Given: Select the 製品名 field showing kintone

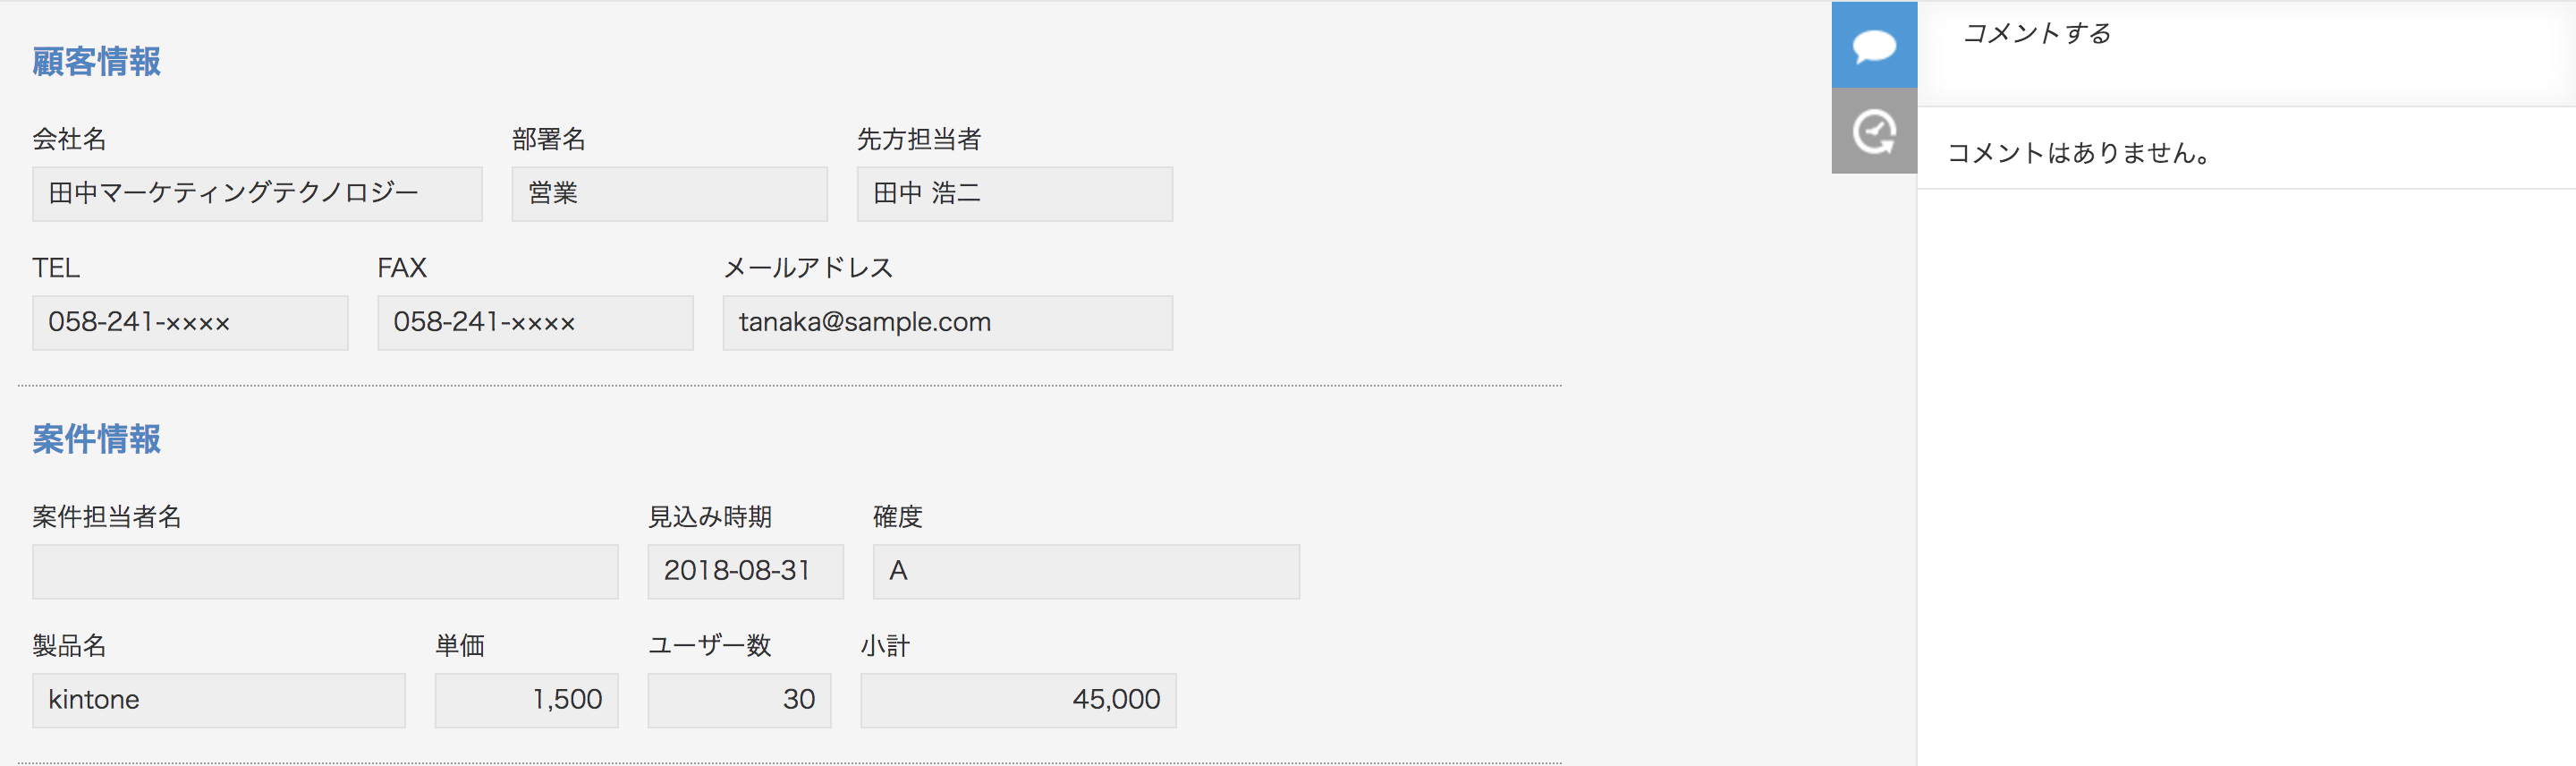Looking at the screenshot, I should tap(218, 701).
